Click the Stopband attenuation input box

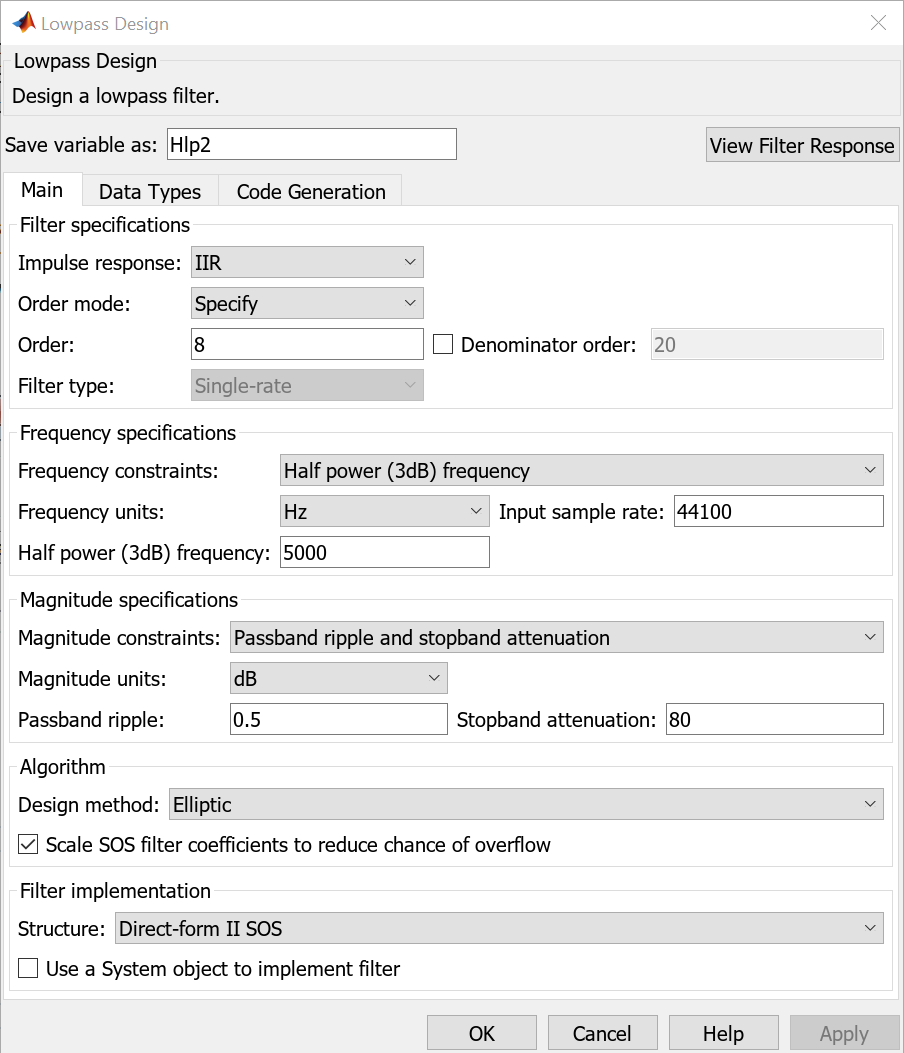(774, 720)
